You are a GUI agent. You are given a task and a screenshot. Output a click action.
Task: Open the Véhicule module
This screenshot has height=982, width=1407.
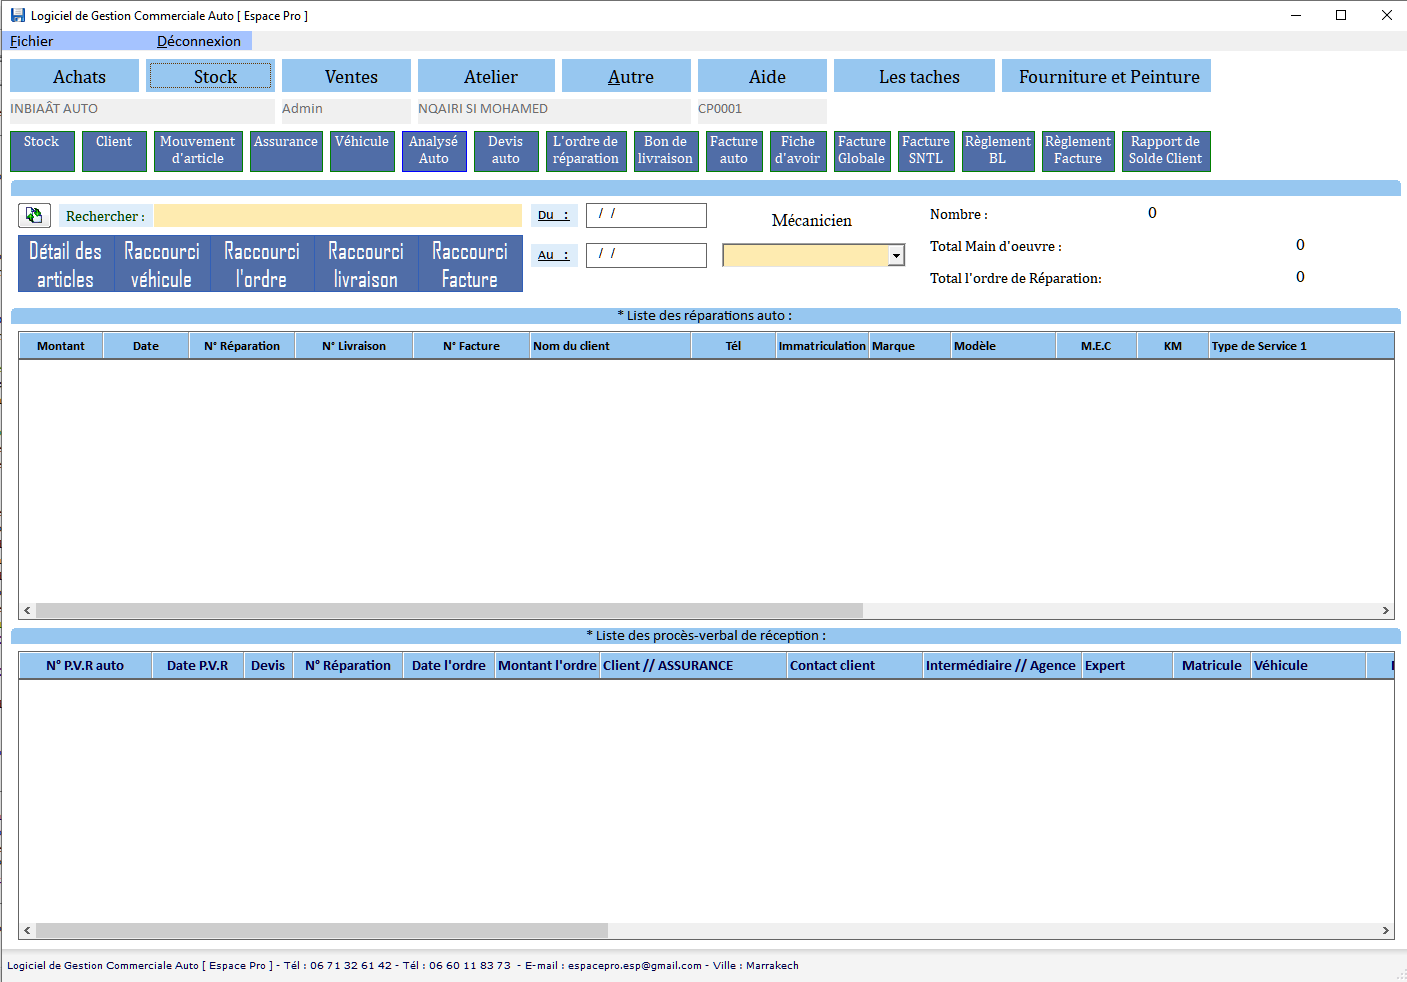[362, 151]
